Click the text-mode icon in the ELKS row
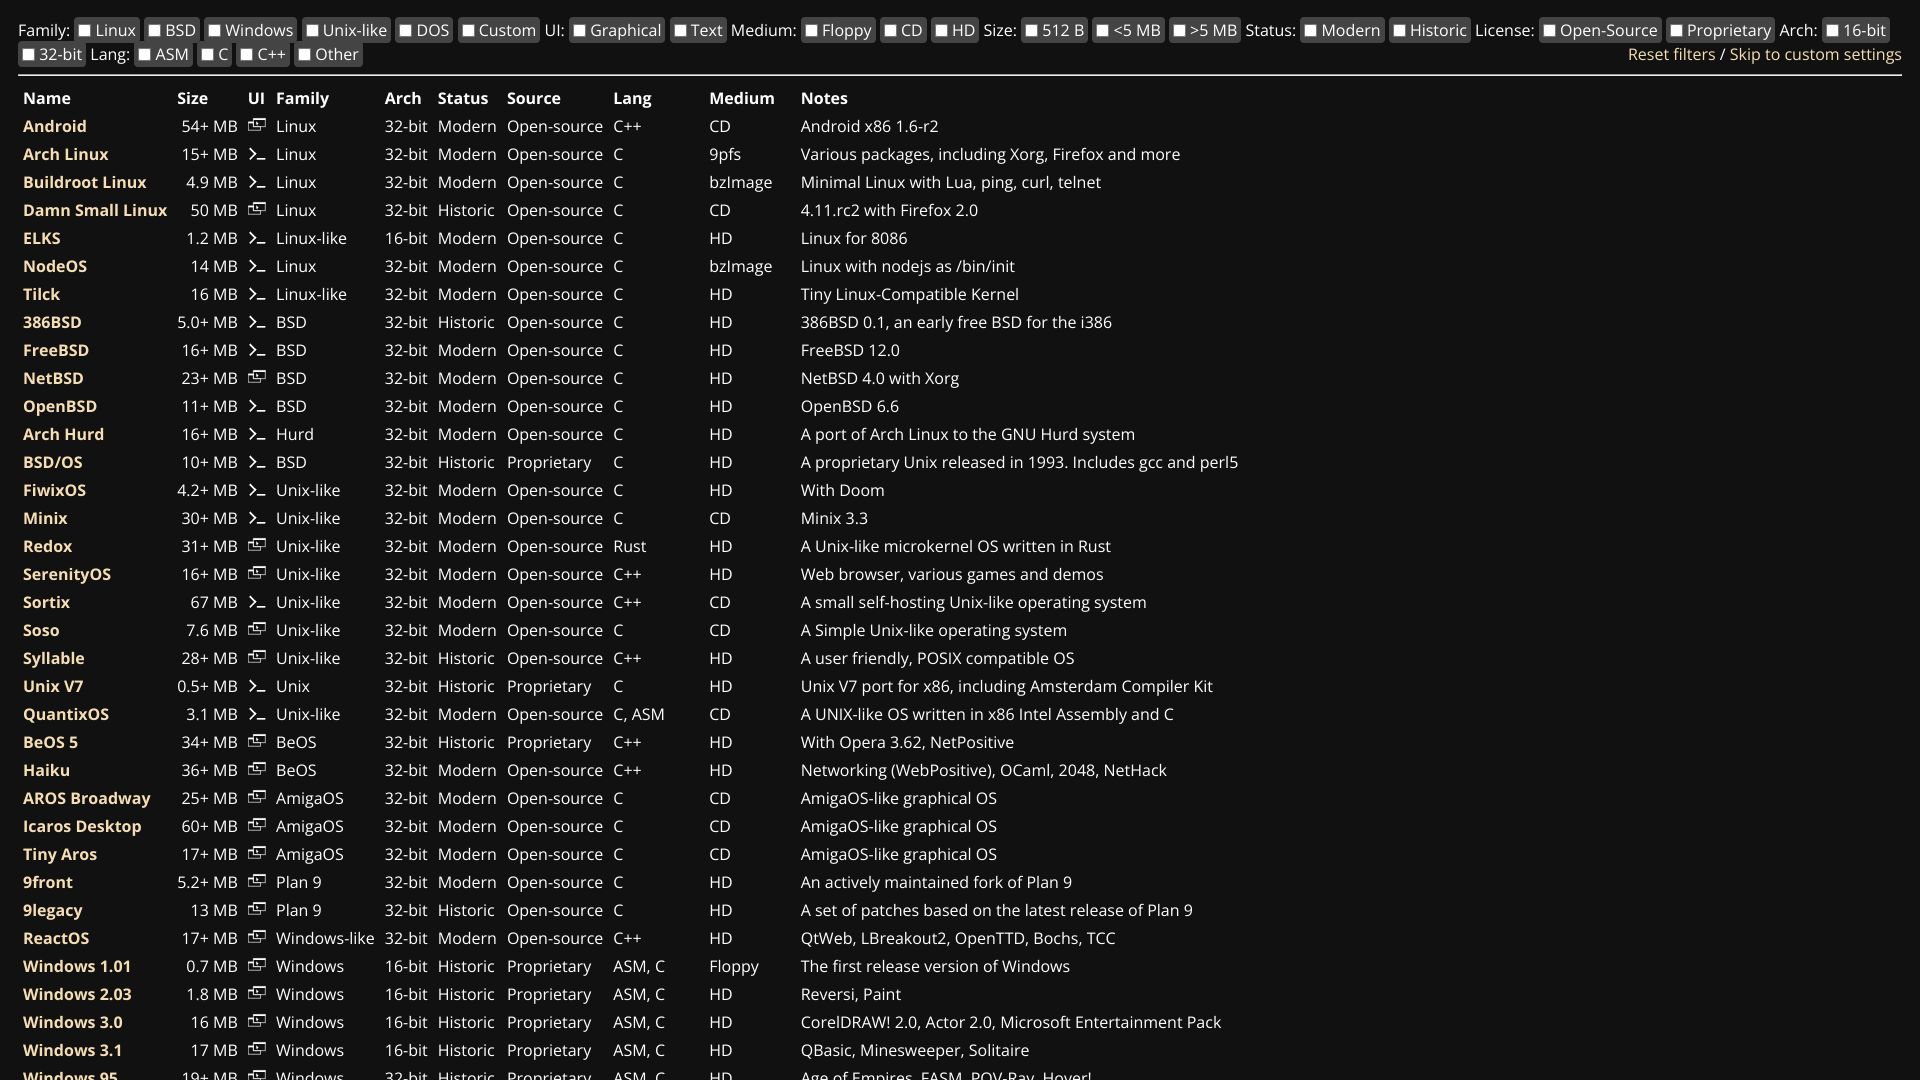This screenshot has width=1920, height=1080. [x=257, y=238]
